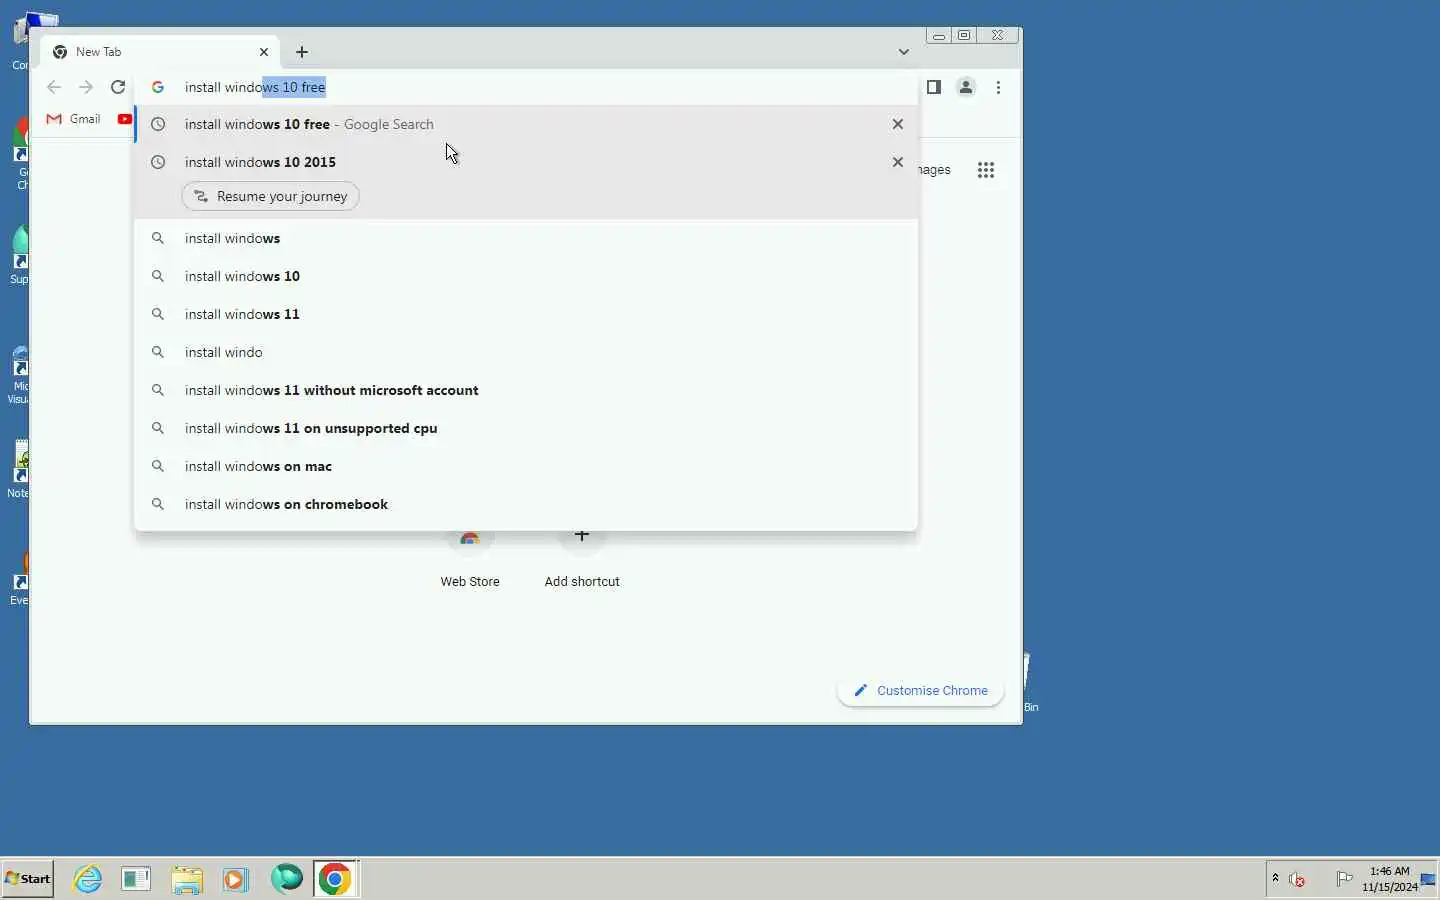
Task: Open the Google apps grid icon
Action: (986, 170)
